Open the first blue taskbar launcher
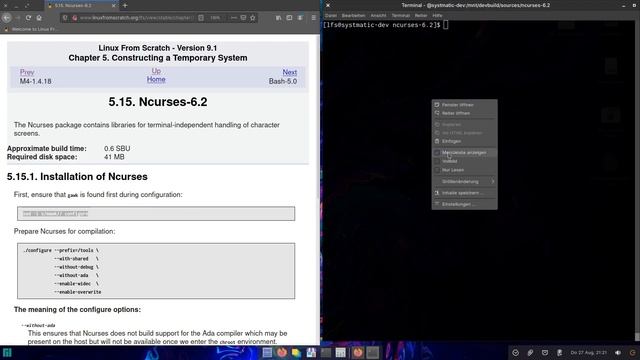 point(267,353)
